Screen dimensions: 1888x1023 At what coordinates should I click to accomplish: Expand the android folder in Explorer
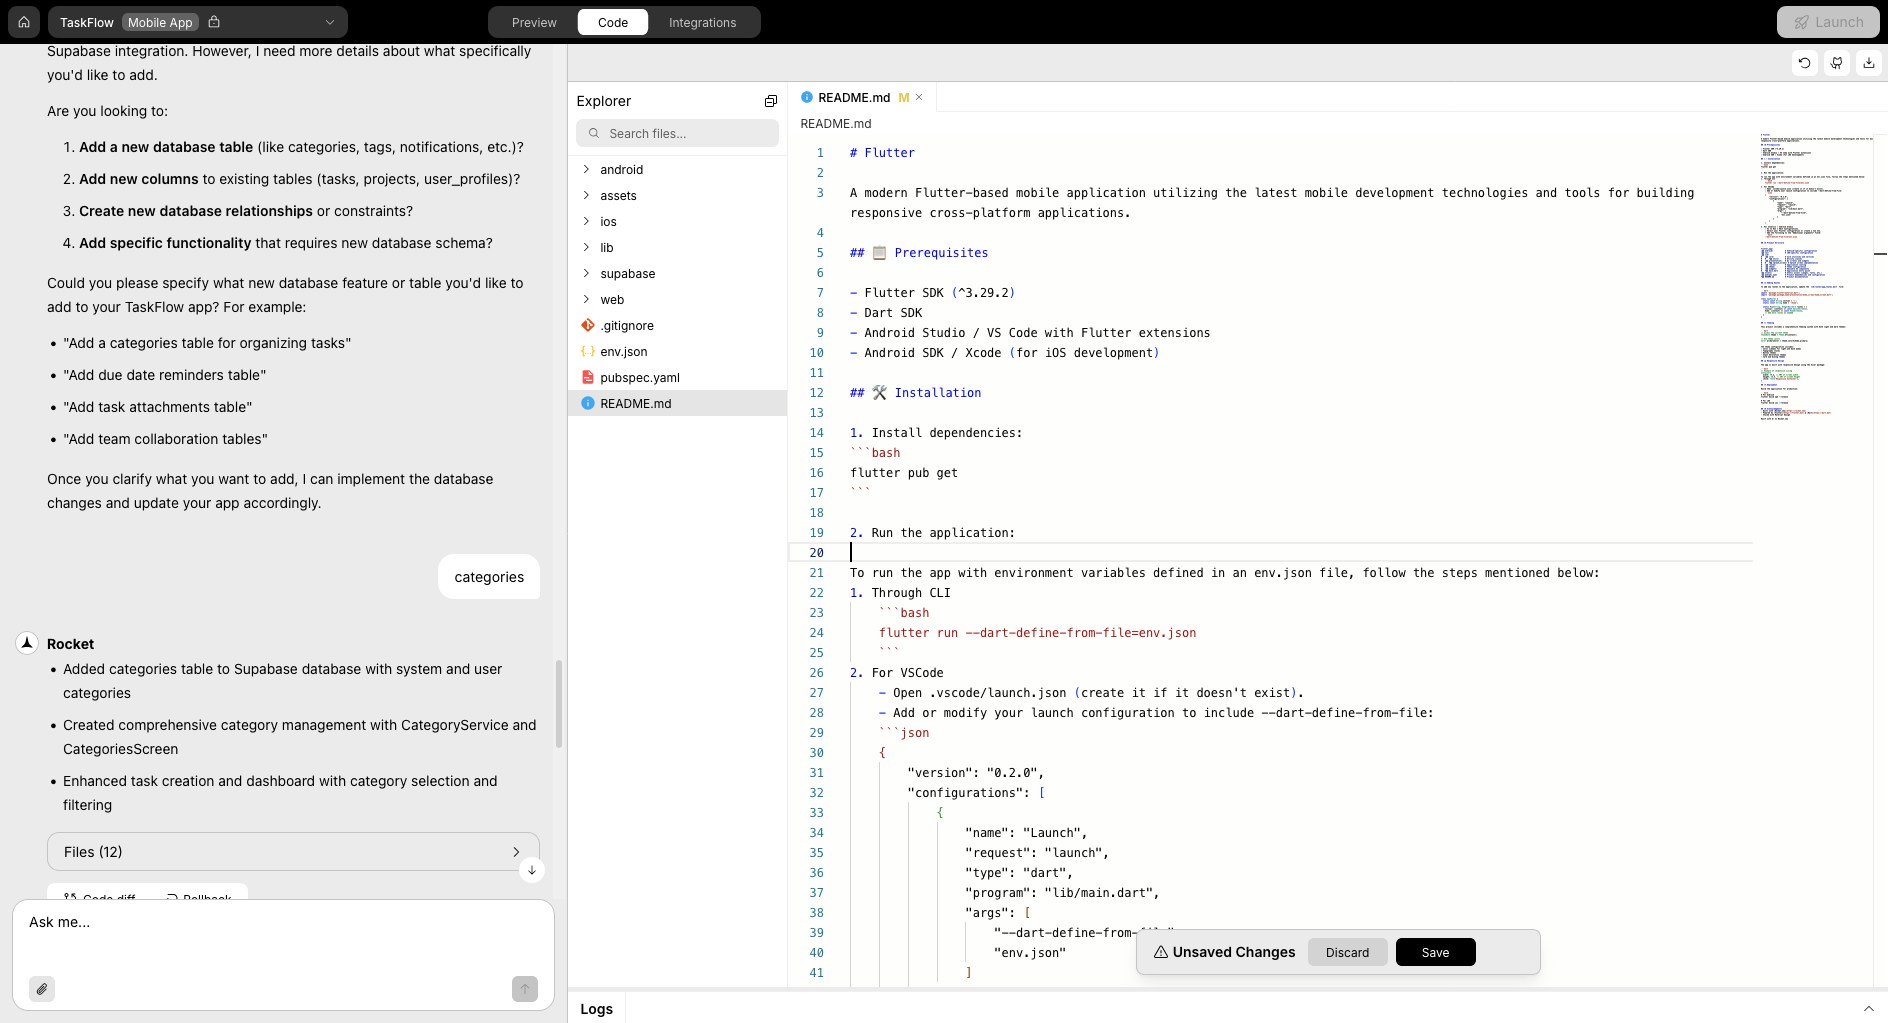point(586,169)
